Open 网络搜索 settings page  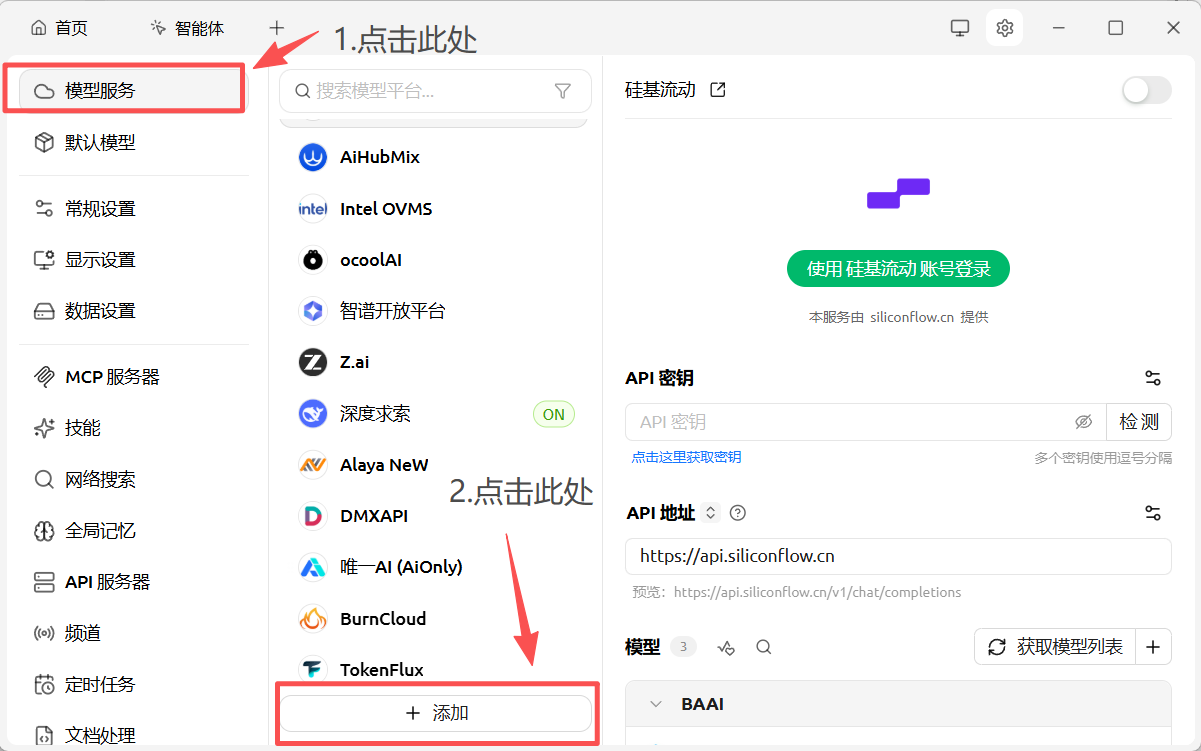coord(134,480)
